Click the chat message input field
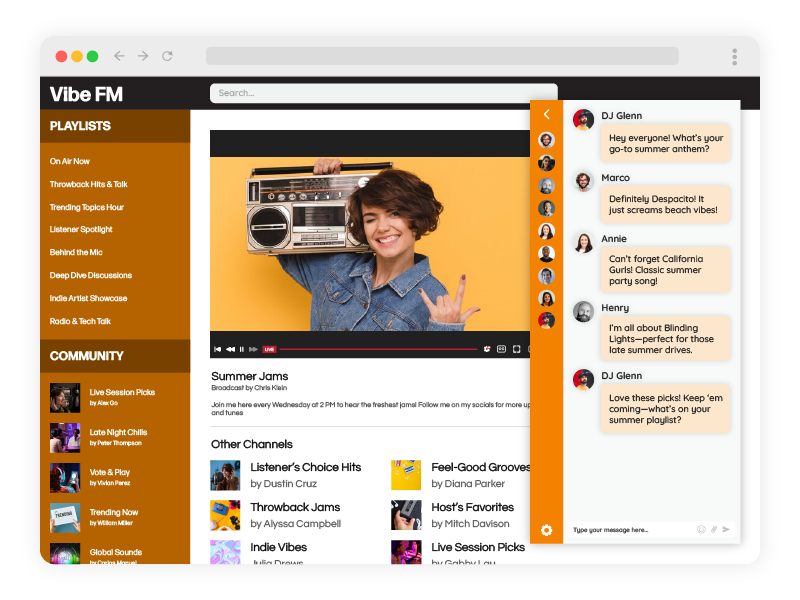Screen dimensions: 800x600 (630, 529)
